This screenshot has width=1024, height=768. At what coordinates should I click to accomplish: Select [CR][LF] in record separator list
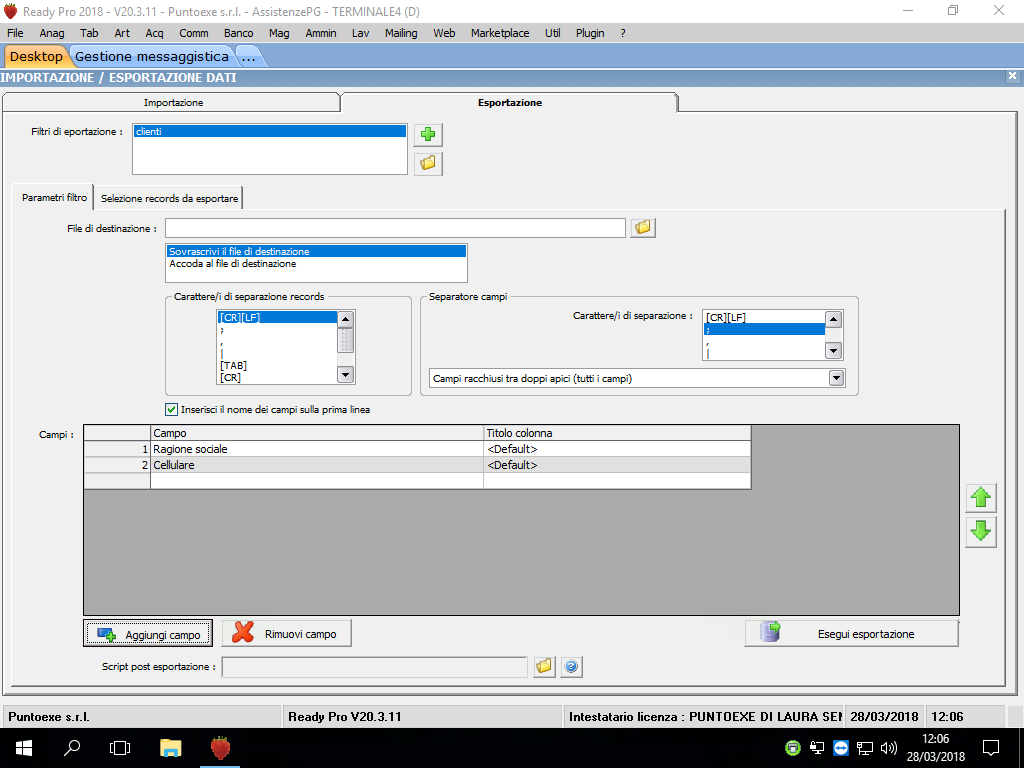278,317
